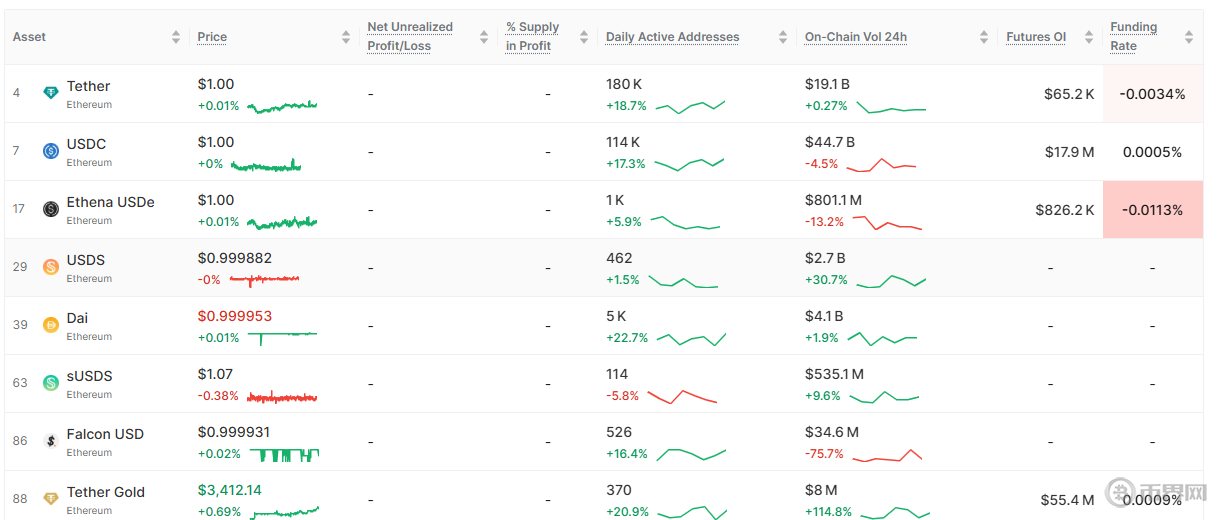
Task: Click the USDS coin icon
Action: (x=51, y=267)
